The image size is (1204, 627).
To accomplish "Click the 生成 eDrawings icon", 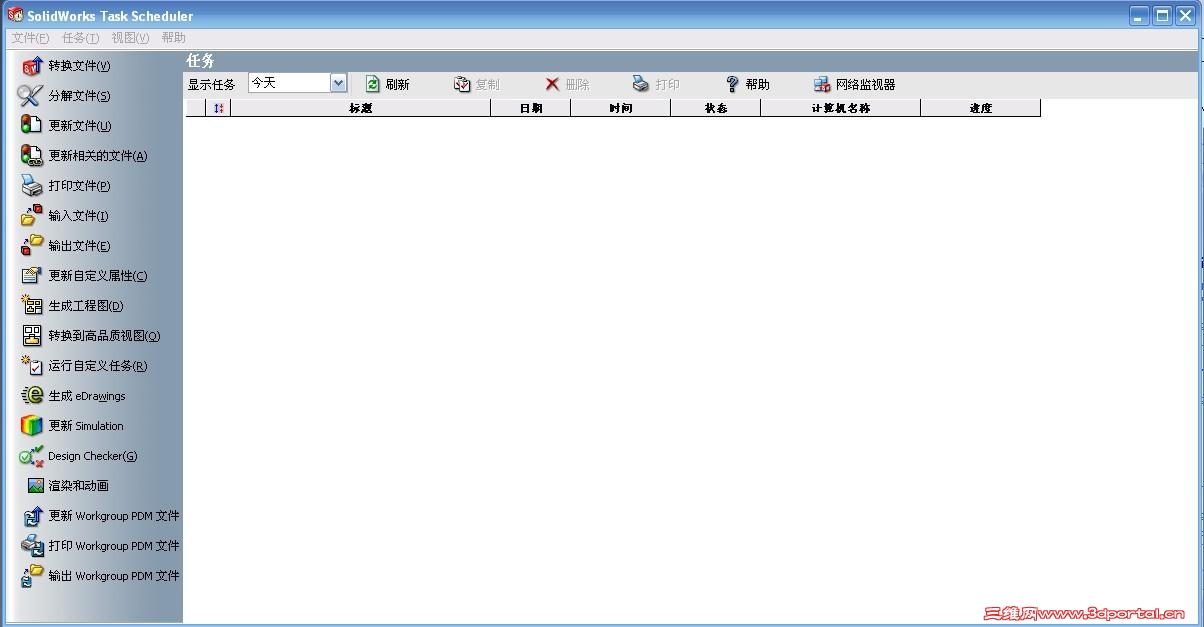I will pos(32,396).
